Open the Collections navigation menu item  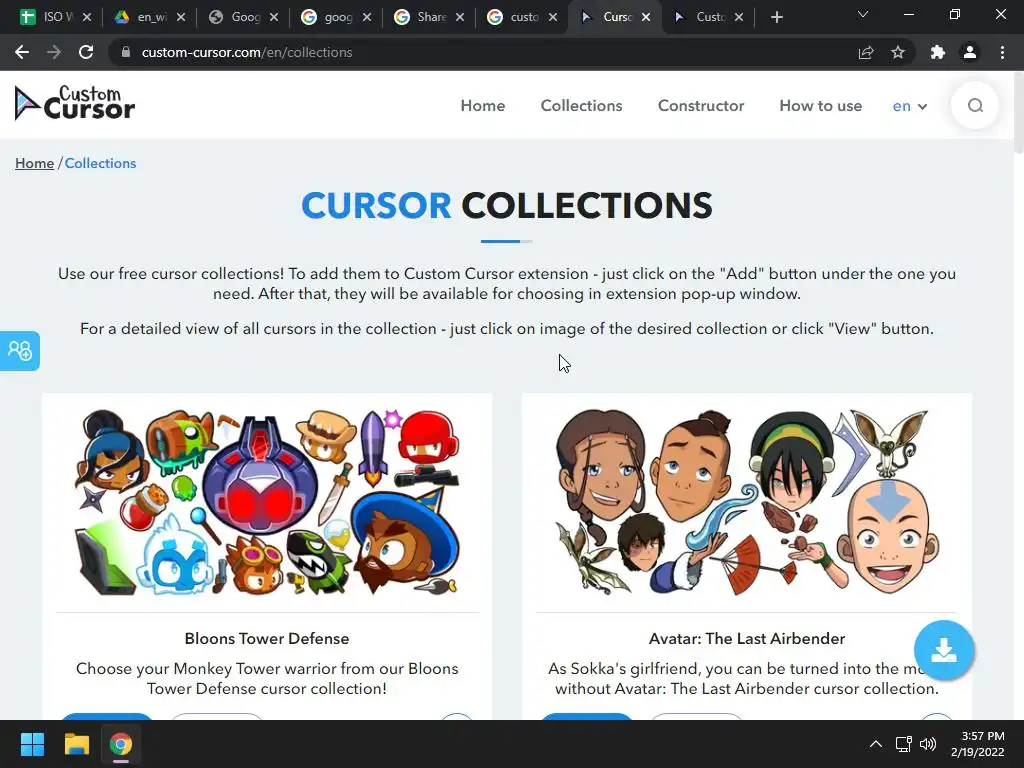coord(581,106)
